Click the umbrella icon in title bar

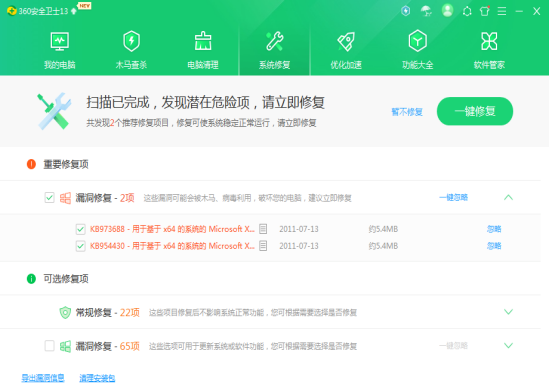426,11
